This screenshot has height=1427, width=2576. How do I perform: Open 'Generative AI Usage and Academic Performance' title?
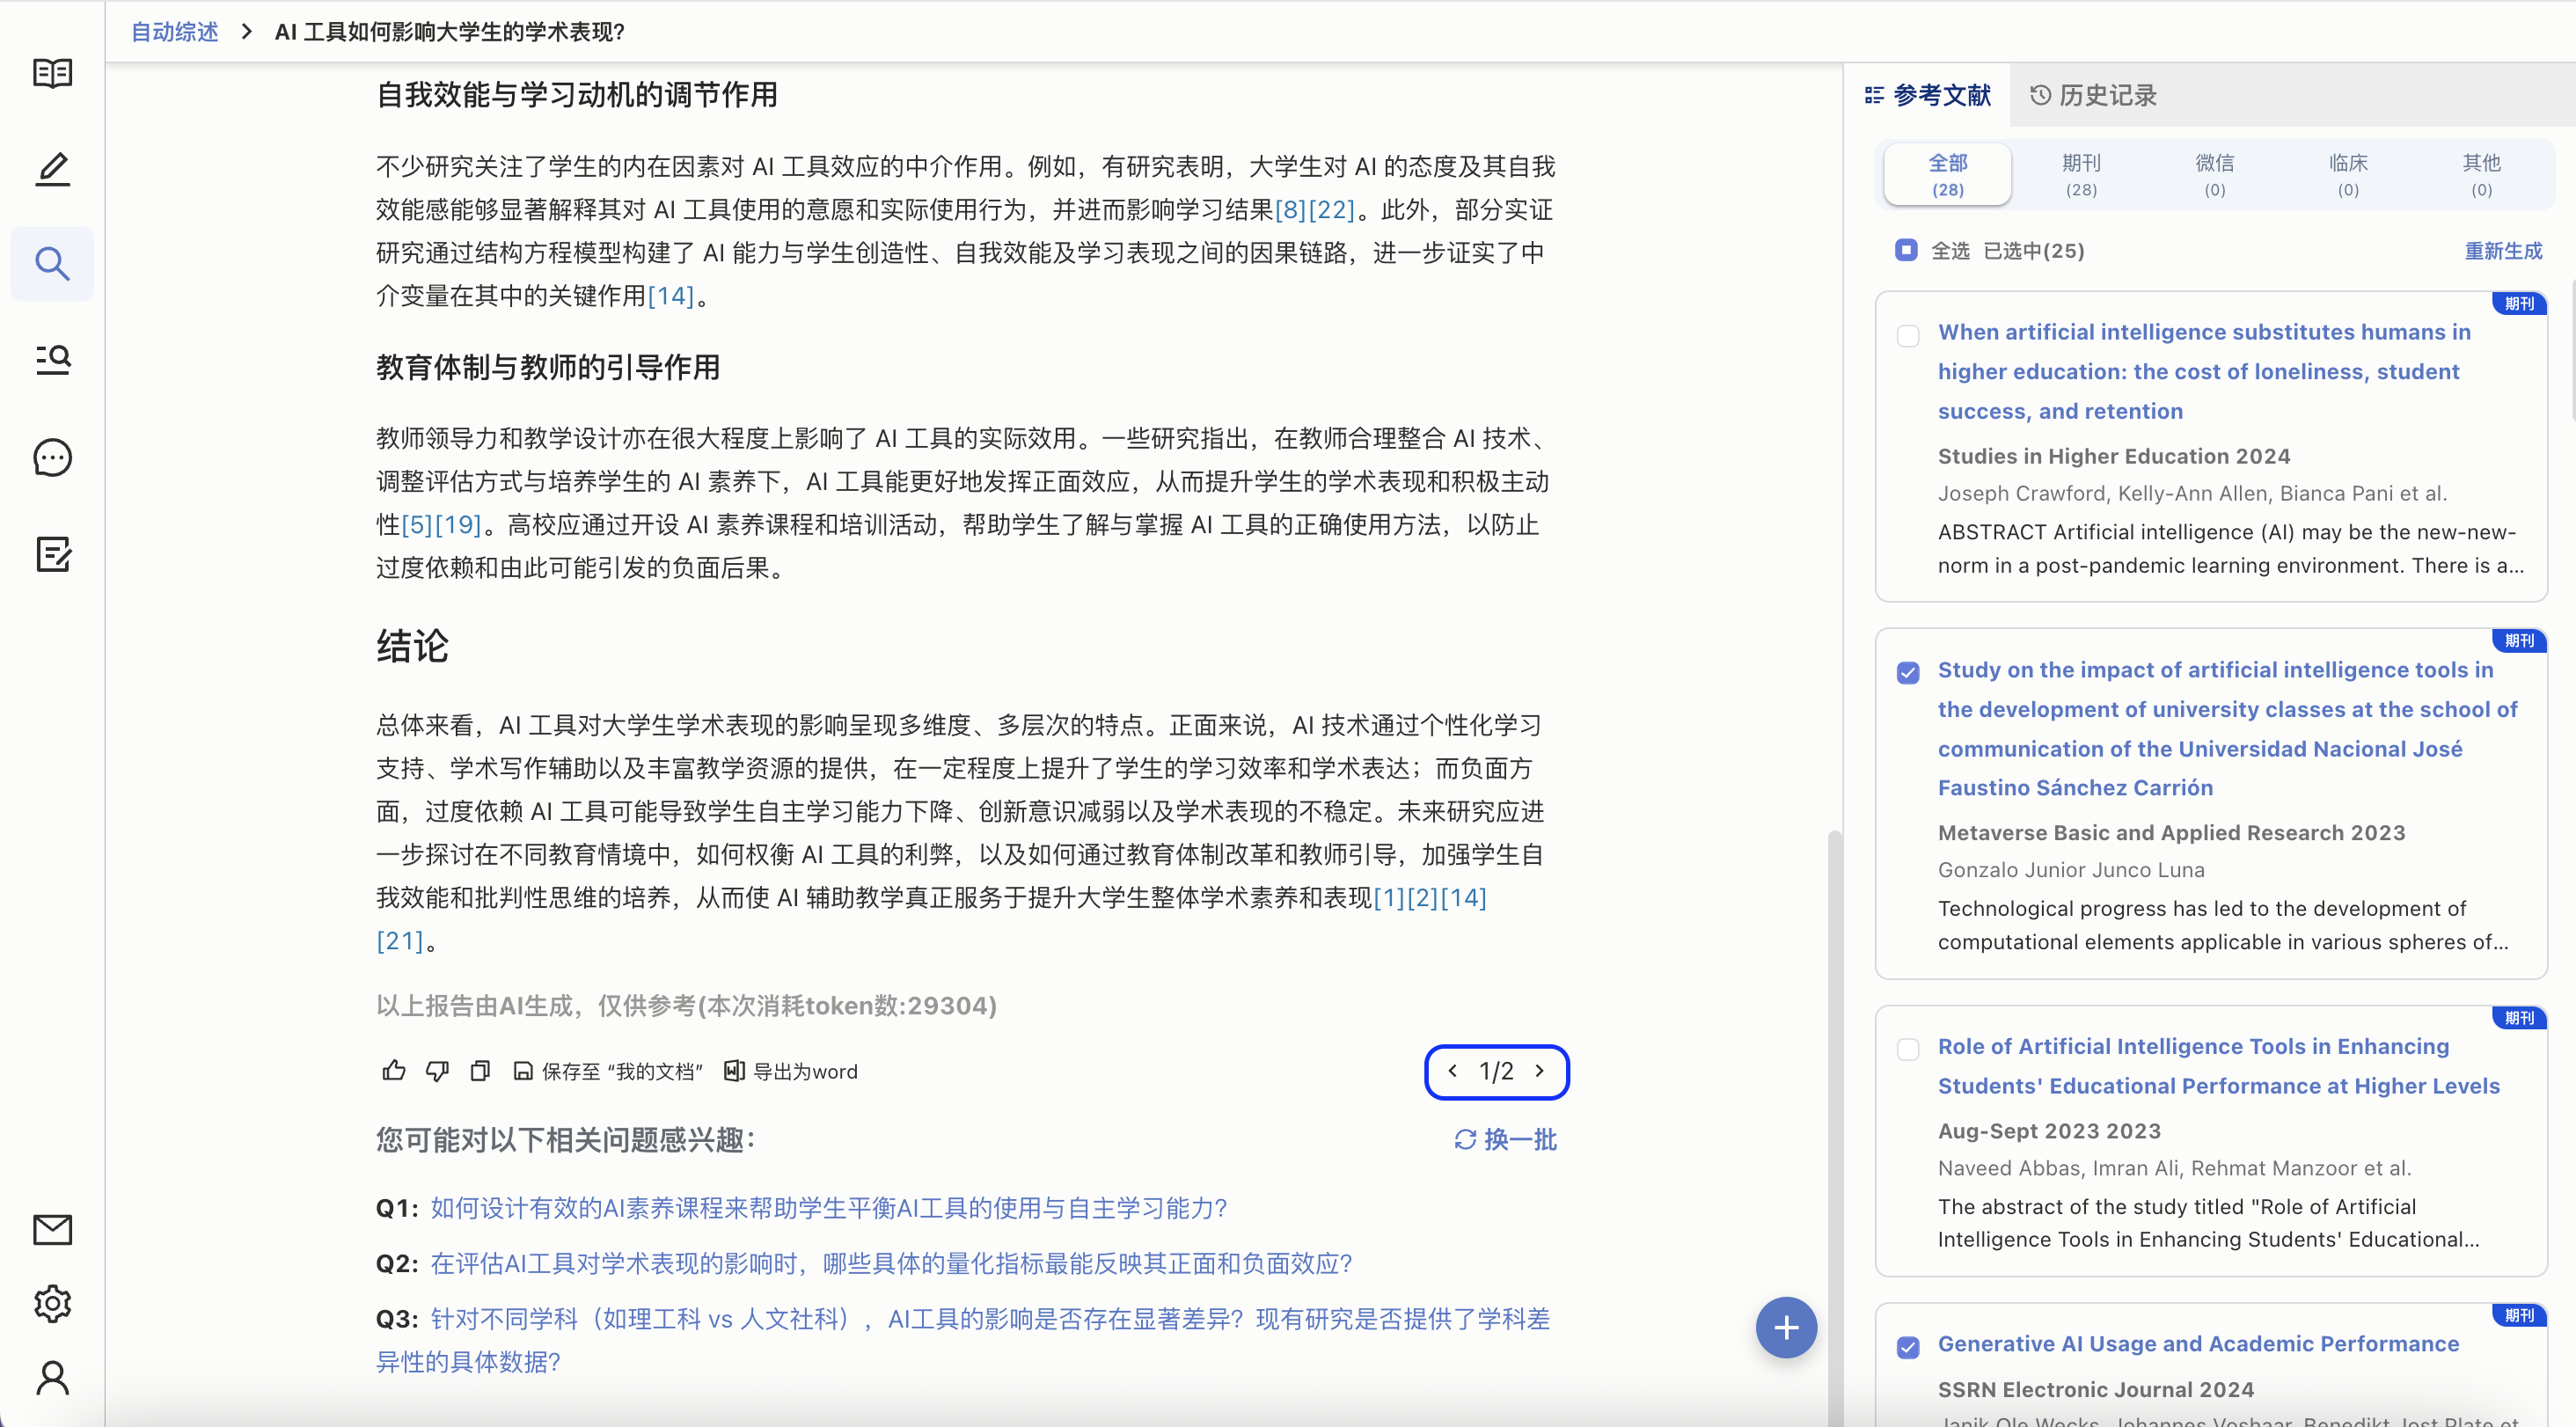pos(2198,1343)
